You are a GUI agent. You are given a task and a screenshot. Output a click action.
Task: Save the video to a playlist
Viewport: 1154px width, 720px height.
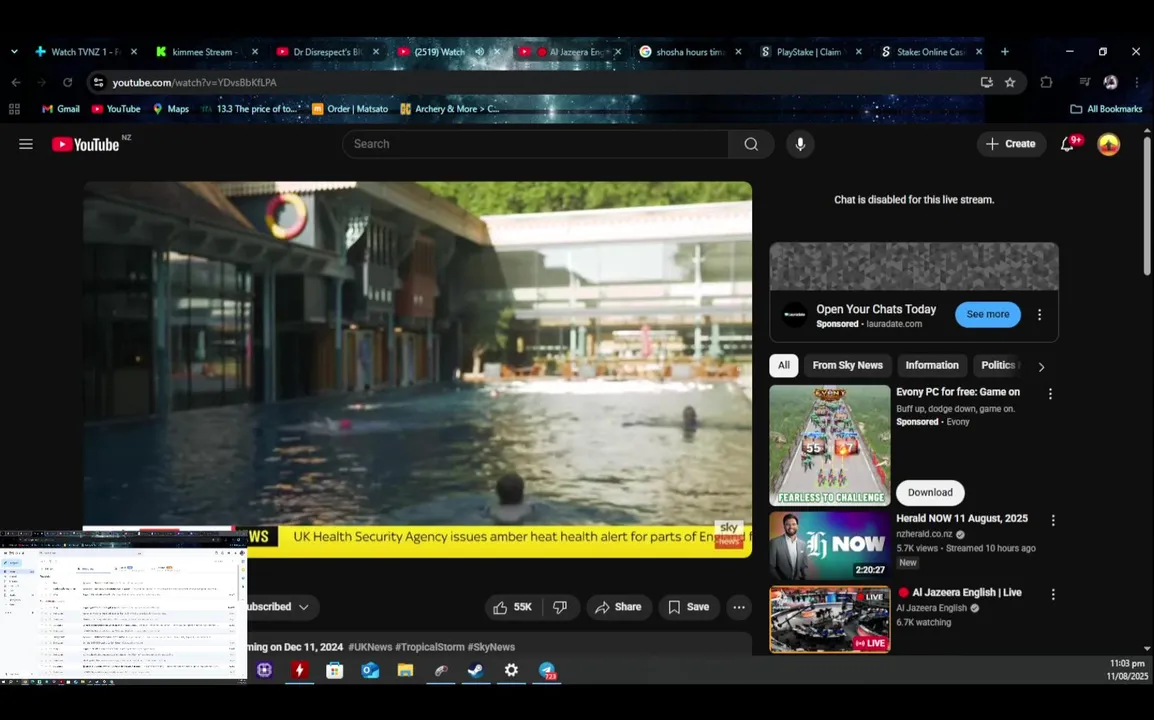click(x=689, y=607)
